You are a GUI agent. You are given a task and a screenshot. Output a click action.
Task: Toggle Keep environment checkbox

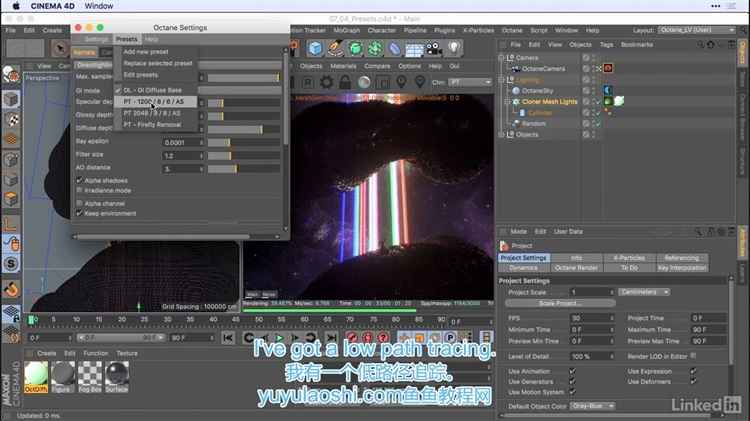(79, 213)
